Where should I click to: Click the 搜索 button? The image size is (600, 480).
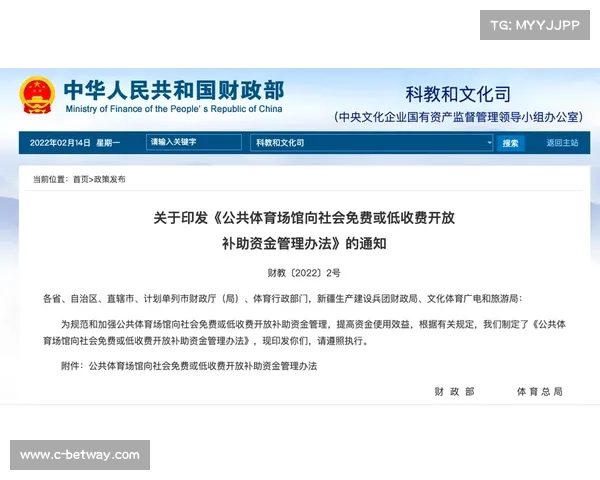tap(510, 143)
